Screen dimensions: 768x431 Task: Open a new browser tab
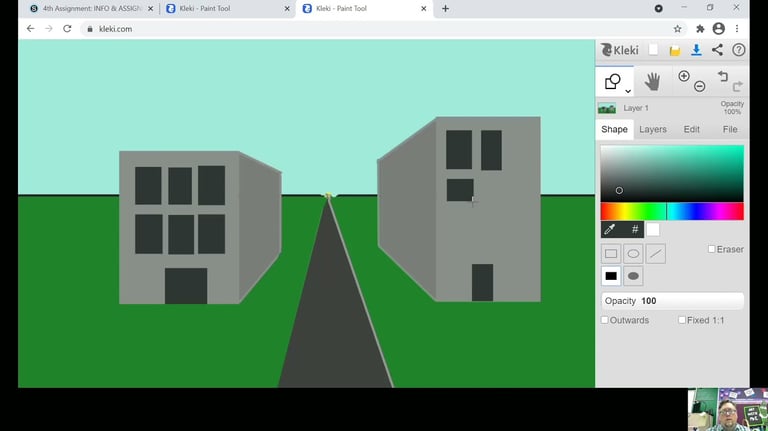pyautogui.click(x=445, y=8)
